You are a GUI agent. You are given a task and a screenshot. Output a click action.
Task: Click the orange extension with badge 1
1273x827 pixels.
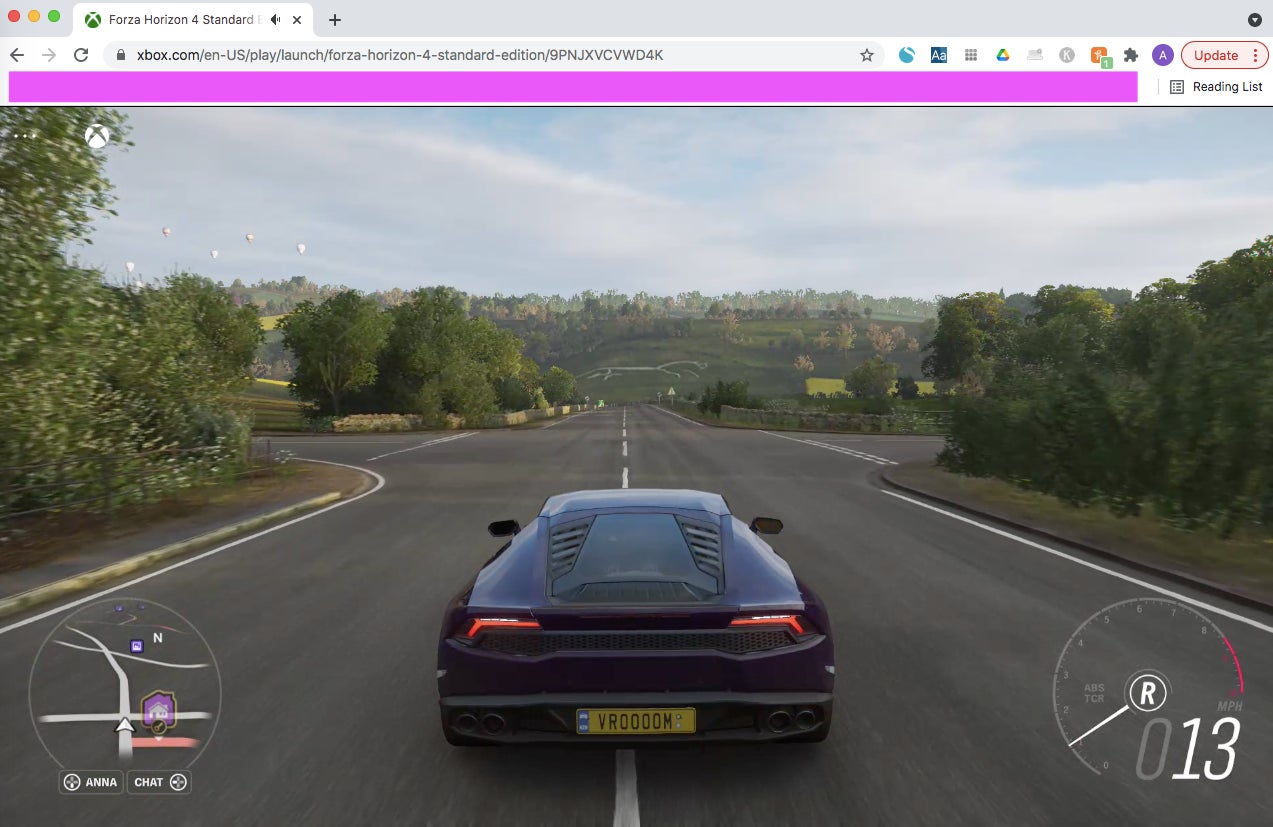[x=1099, y=55]
